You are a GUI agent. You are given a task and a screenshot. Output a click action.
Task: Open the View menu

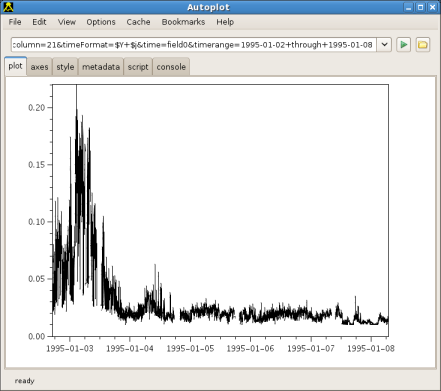pyautogui.click(x=67, y=22)
